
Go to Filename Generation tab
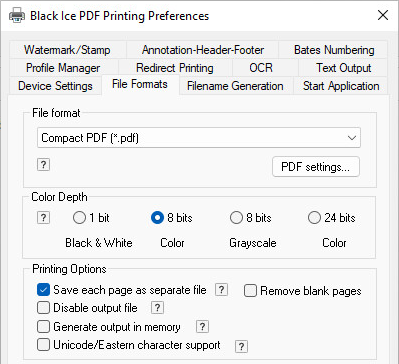coord(235,86)
